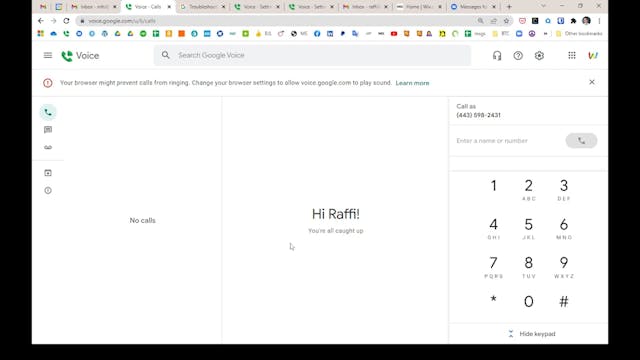Open the headset audio settings icon
This screenshot has height=360, width=640.
497,56
